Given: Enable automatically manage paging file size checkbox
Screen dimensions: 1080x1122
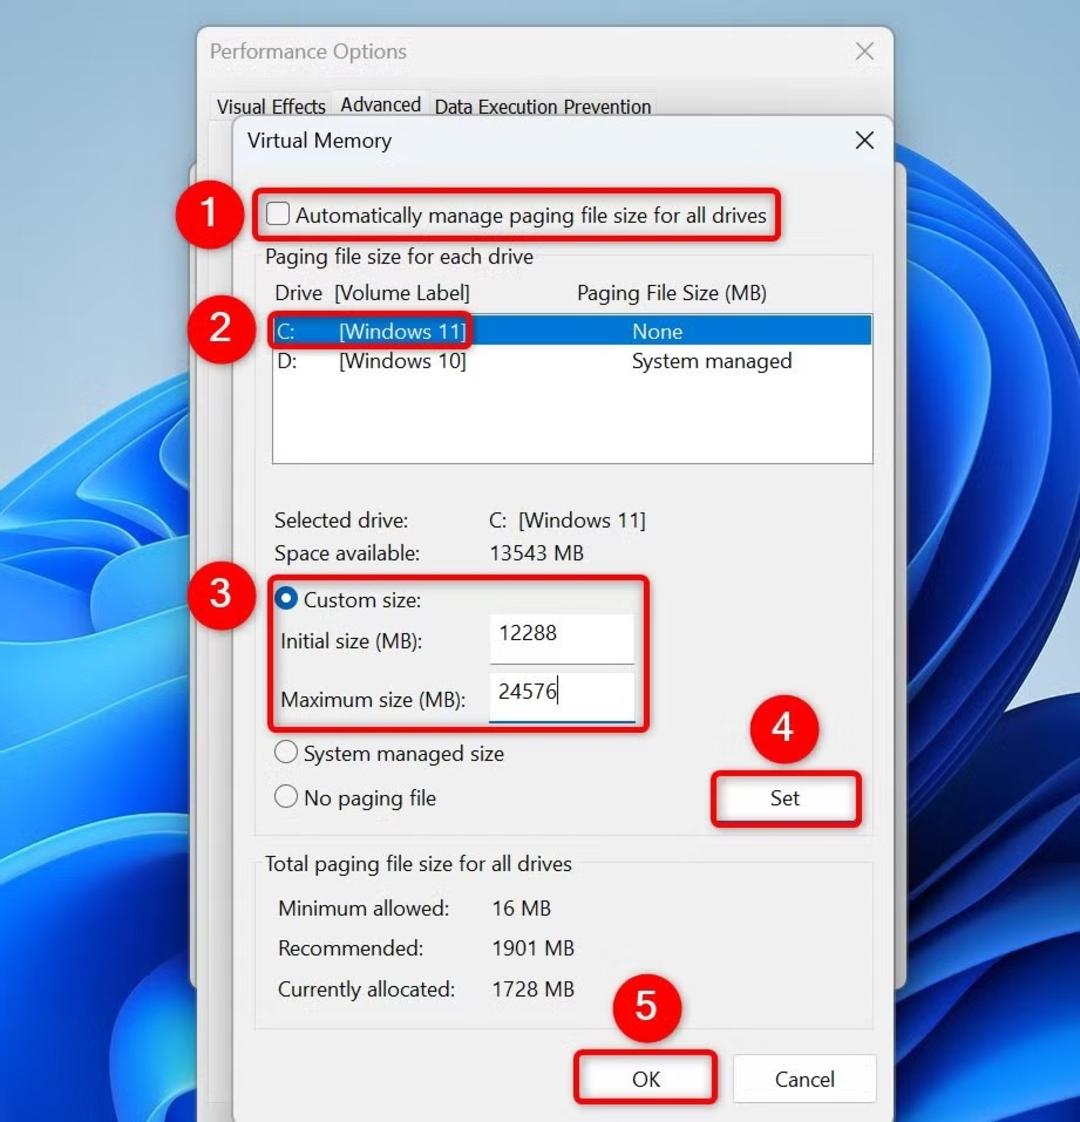Looking at the screenshot, I should coord(278,214).
